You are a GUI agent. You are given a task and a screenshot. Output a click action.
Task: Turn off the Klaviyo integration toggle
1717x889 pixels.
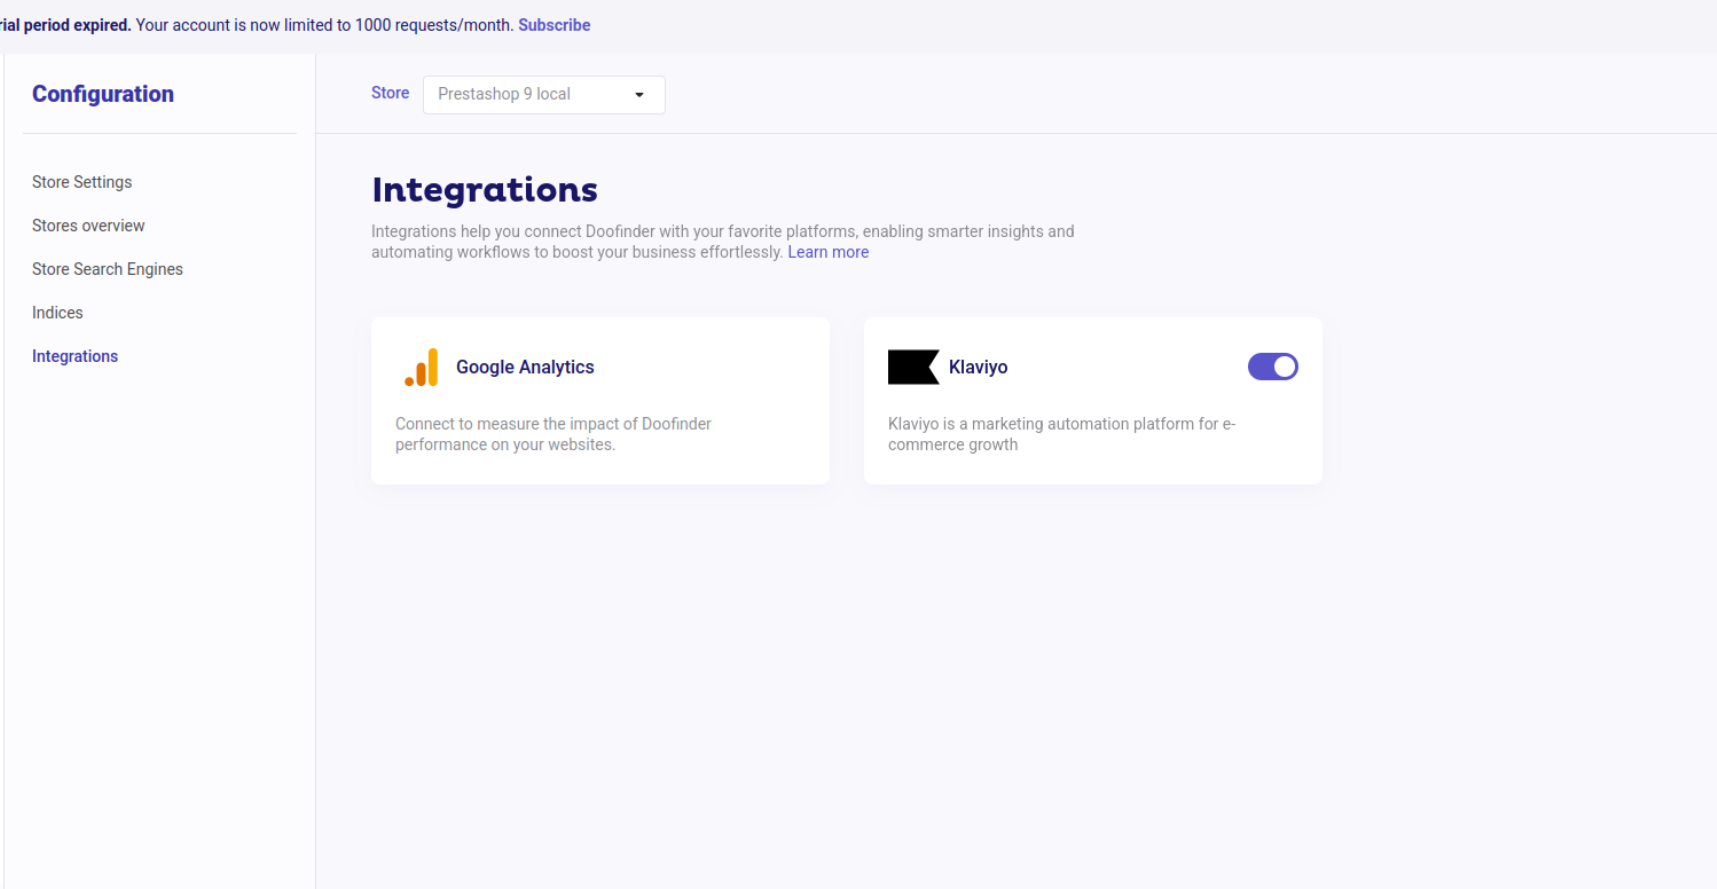point(1272,367)
